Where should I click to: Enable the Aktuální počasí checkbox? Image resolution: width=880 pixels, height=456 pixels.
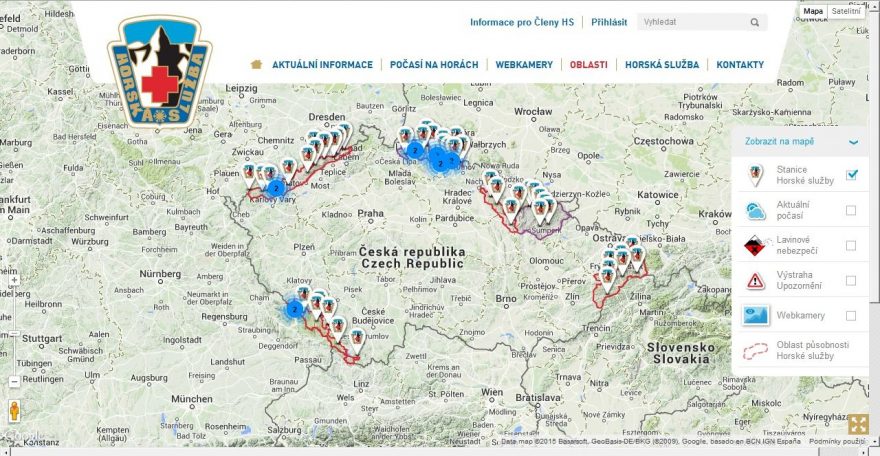851,210
